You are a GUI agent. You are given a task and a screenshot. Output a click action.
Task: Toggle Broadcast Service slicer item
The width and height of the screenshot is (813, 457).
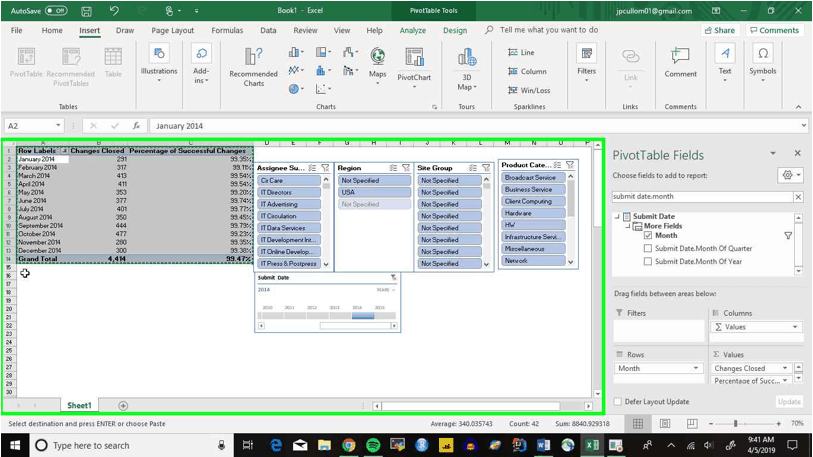point(534,177)
